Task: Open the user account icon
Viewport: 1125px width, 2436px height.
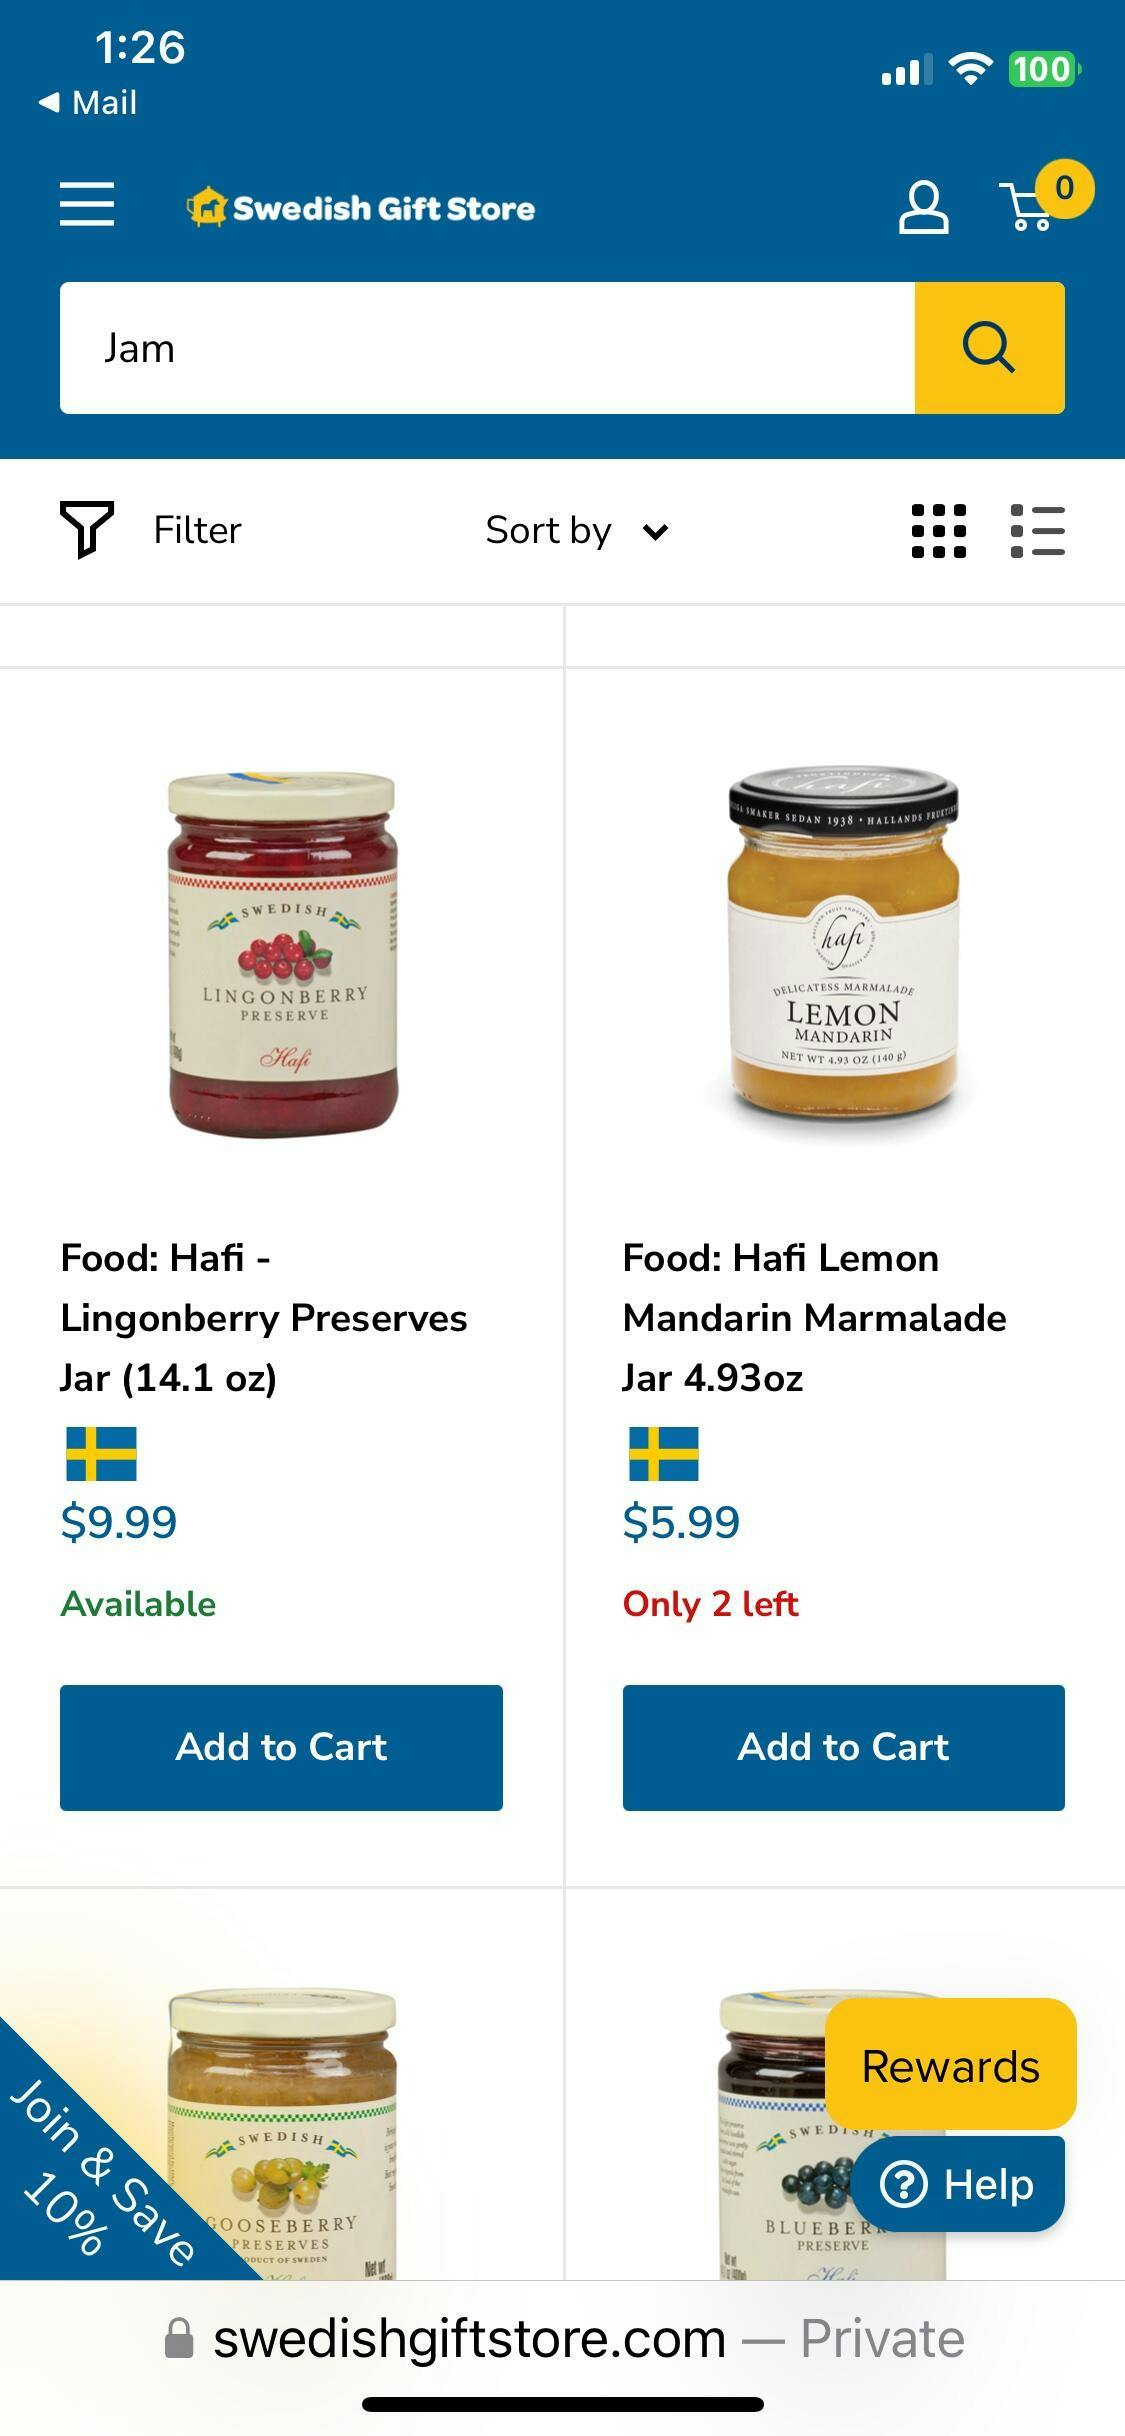Action: click(x=923, y=207)
